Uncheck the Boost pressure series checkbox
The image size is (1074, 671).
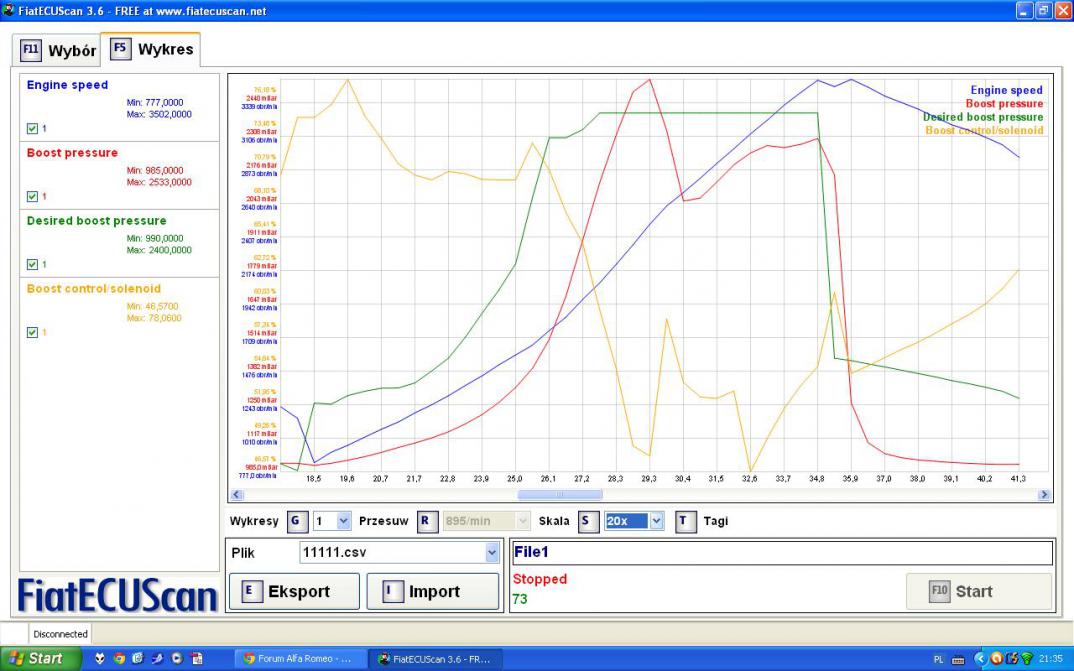coord(32,197)
